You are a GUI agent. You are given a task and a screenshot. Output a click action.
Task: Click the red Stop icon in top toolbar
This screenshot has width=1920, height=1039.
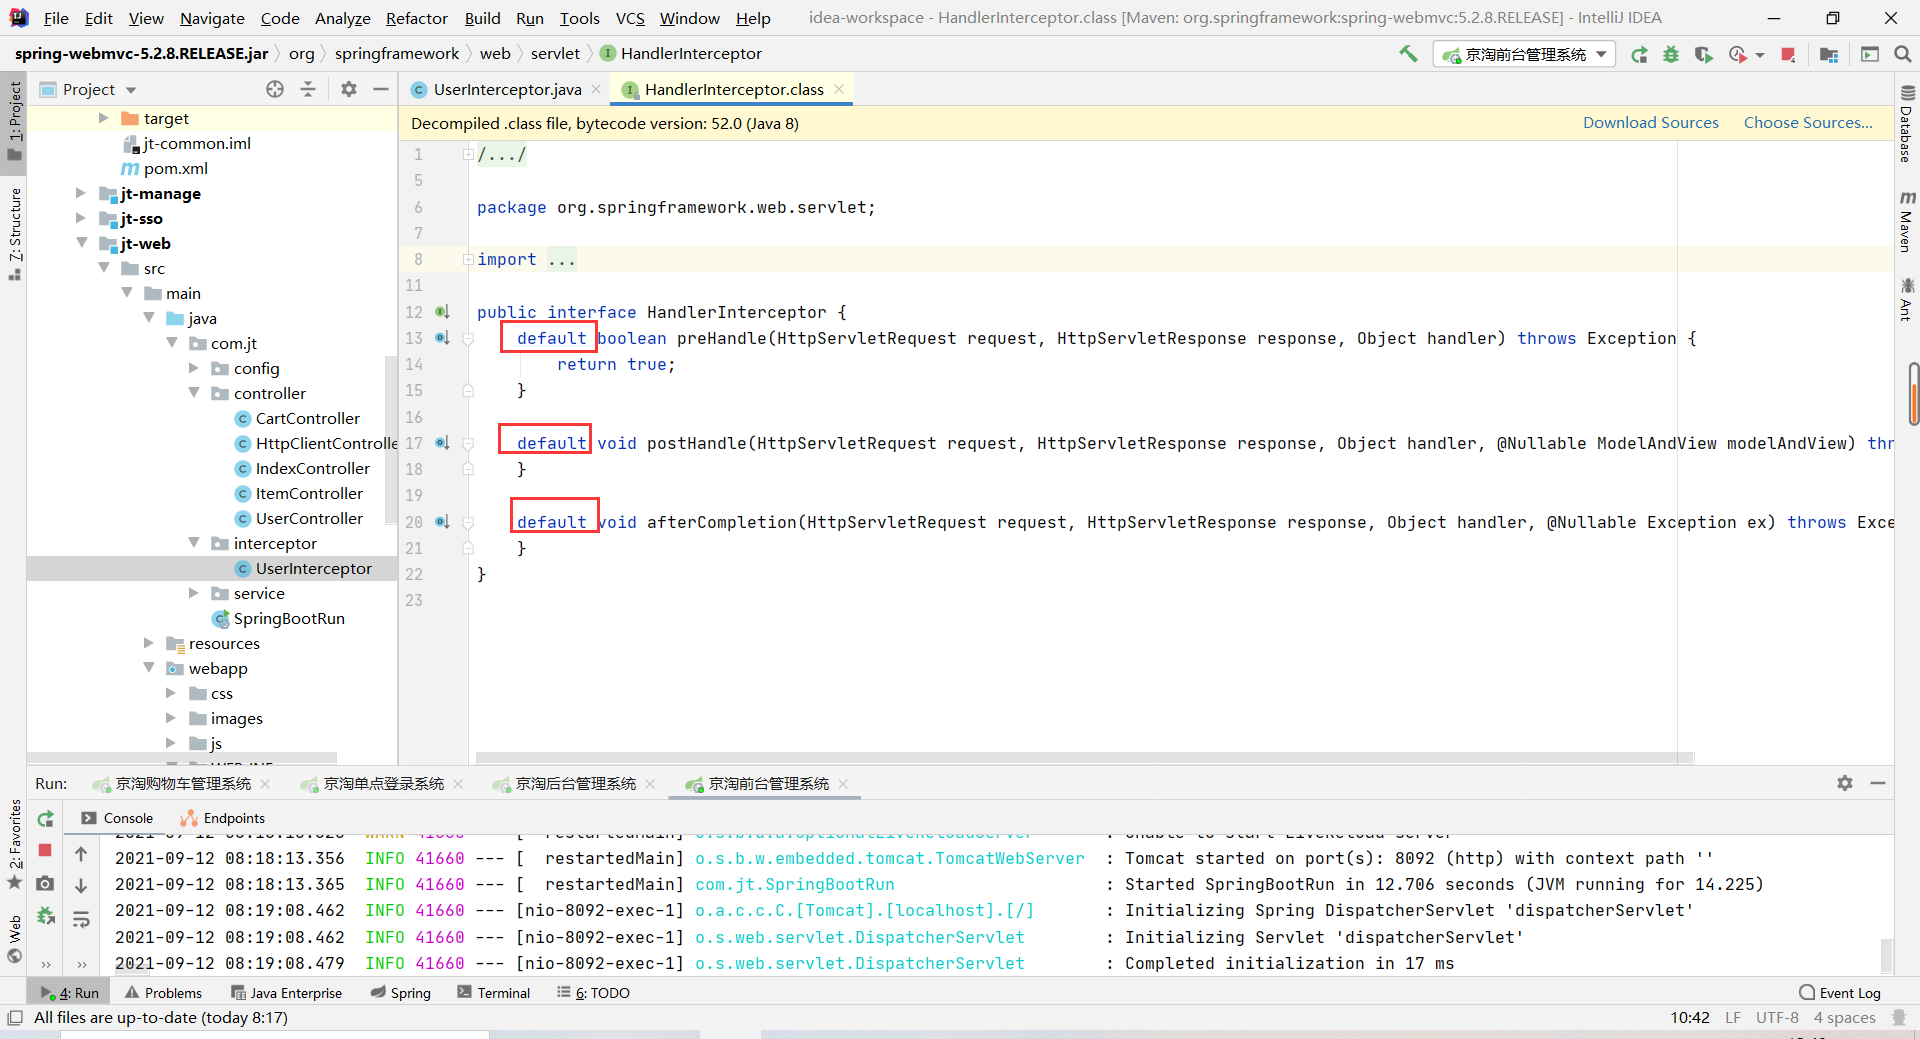tap(1789, 54)
